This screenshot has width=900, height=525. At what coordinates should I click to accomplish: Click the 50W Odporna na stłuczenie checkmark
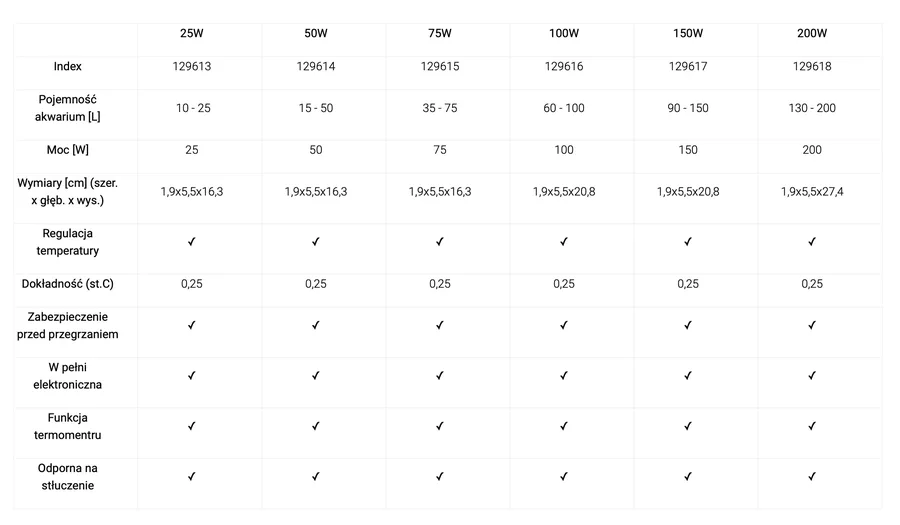click(316, 476)
